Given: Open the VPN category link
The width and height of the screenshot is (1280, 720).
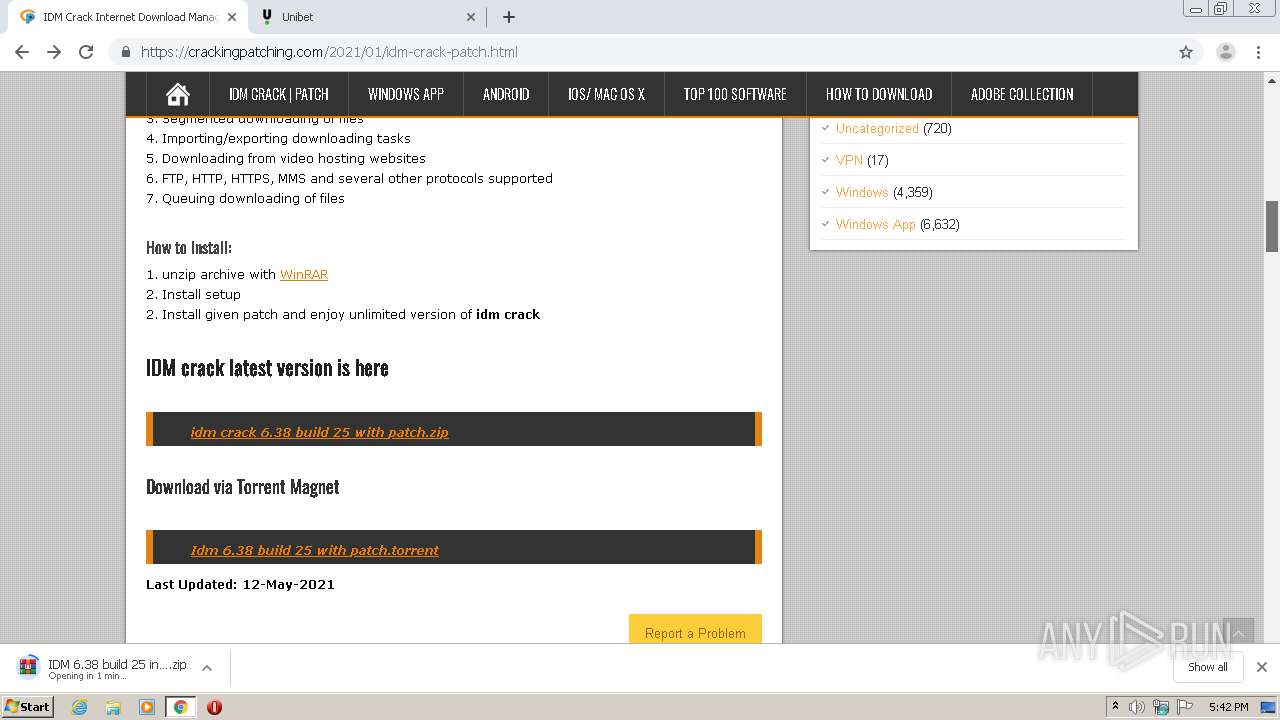Looking at the screenshot, I should (849, 160).
